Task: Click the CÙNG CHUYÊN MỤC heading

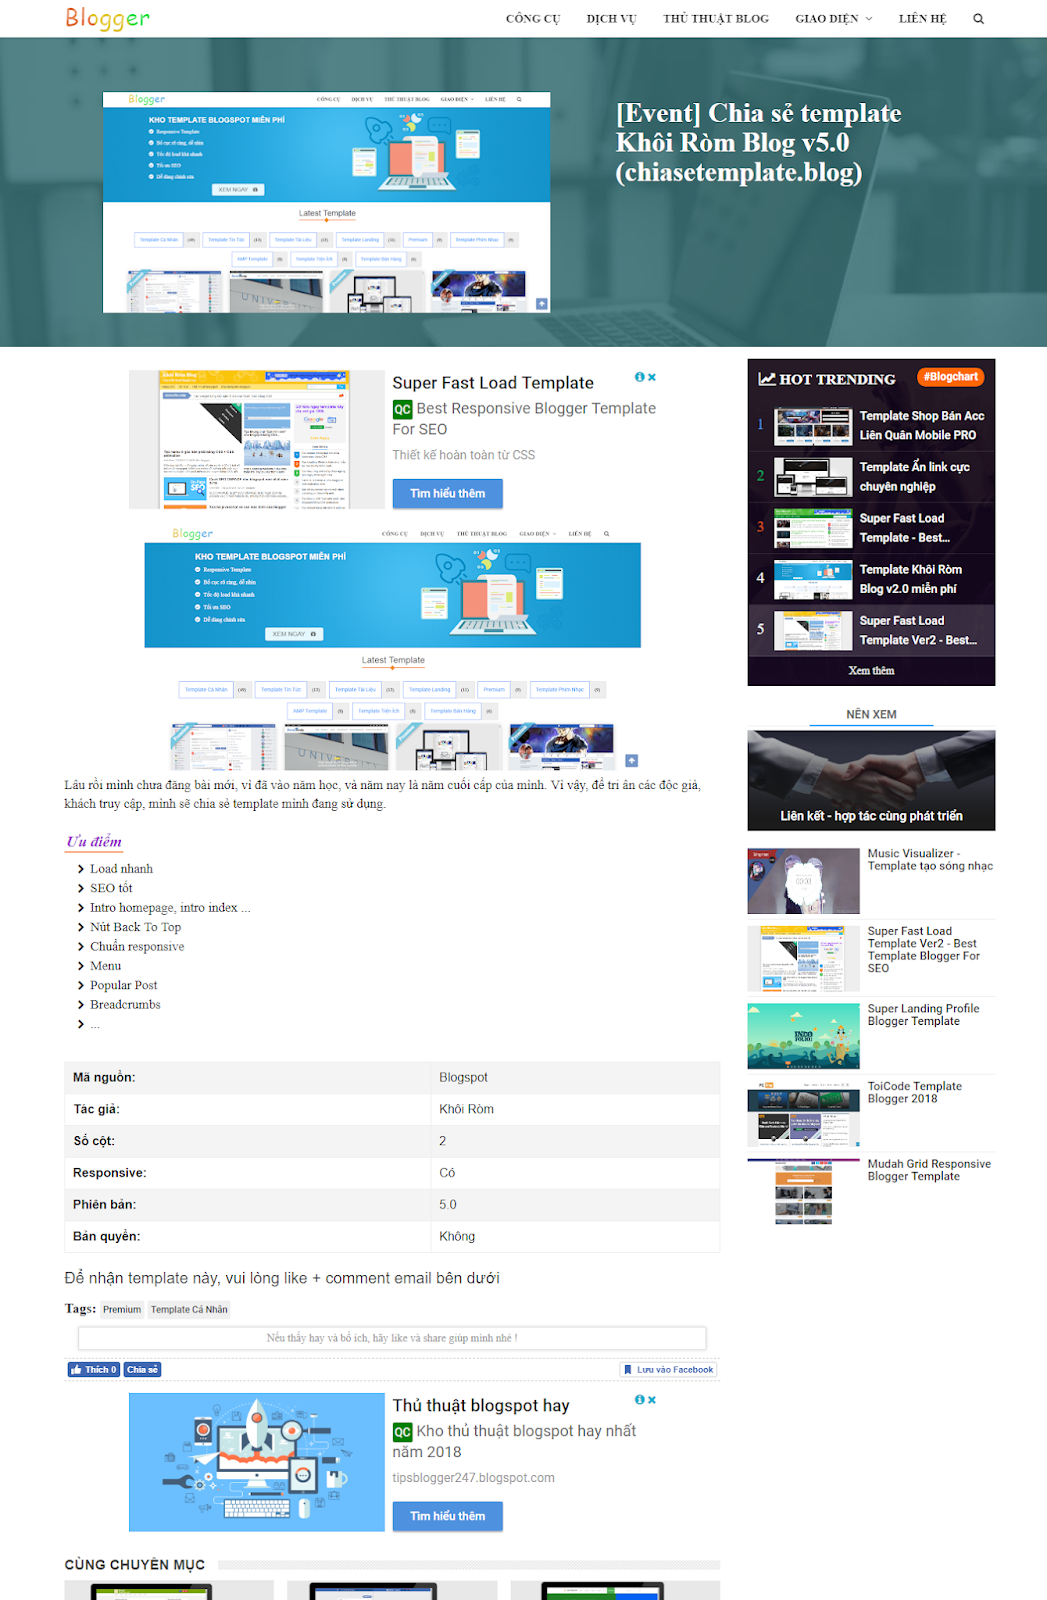Action: click(135, 1565)
